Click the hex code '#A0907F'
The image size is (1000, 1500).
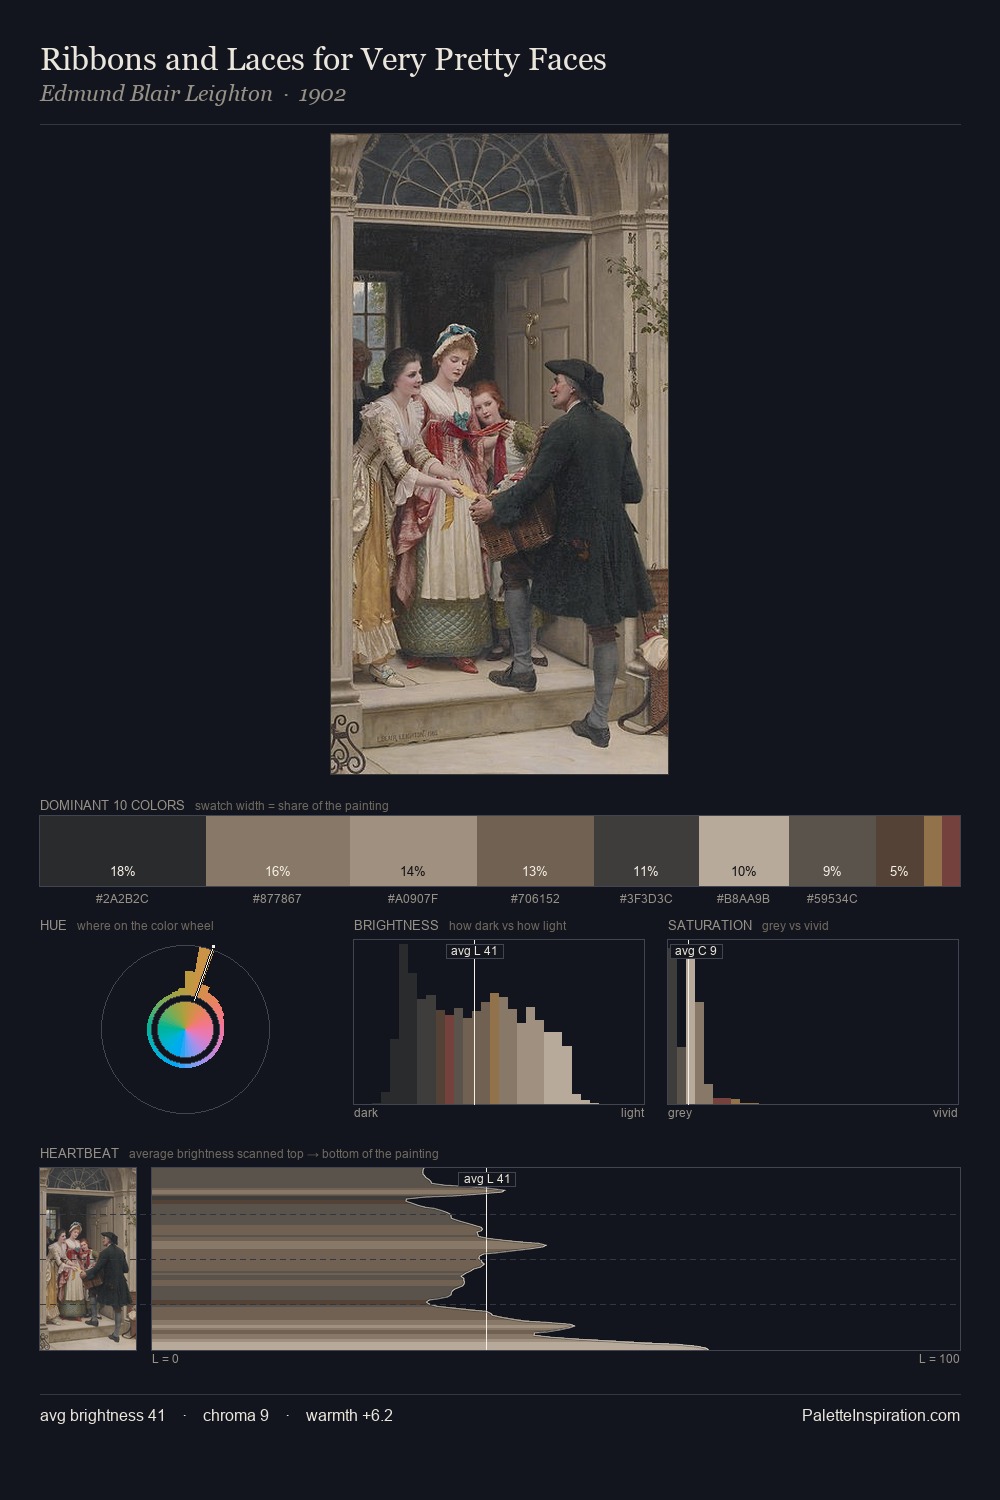point(413,898)
